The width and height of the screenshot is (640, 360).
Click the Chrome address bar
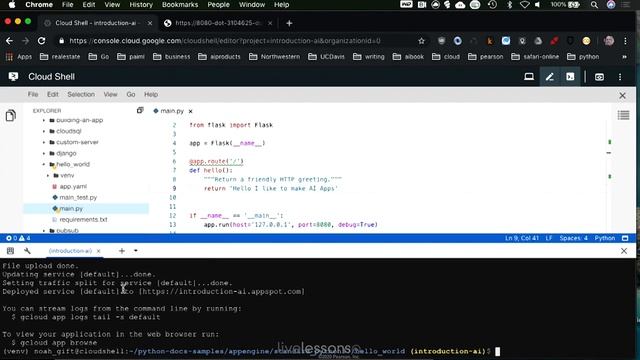click(237, 41)
